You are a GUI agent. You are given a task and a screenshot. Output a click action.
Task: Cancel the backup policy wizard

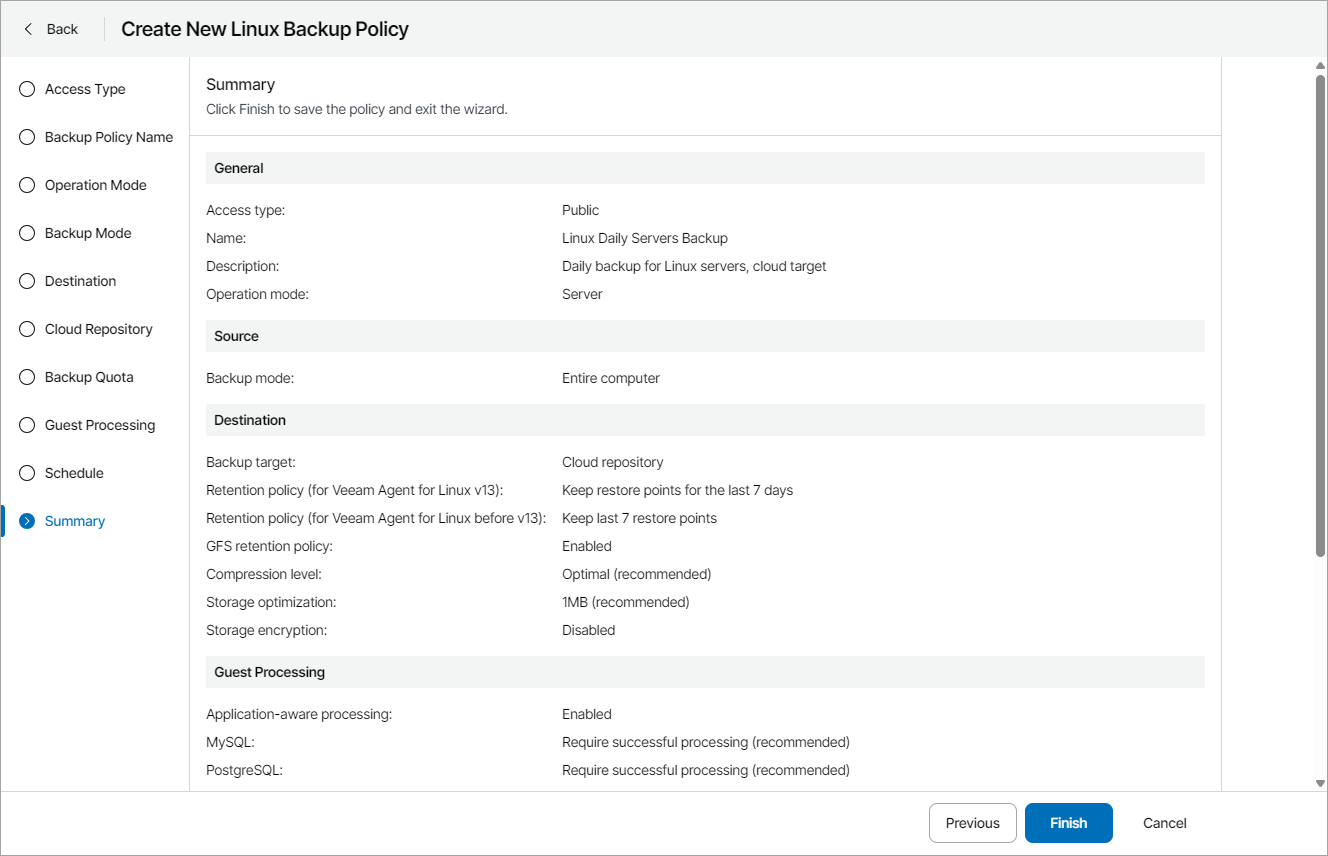pos(1164,823)
